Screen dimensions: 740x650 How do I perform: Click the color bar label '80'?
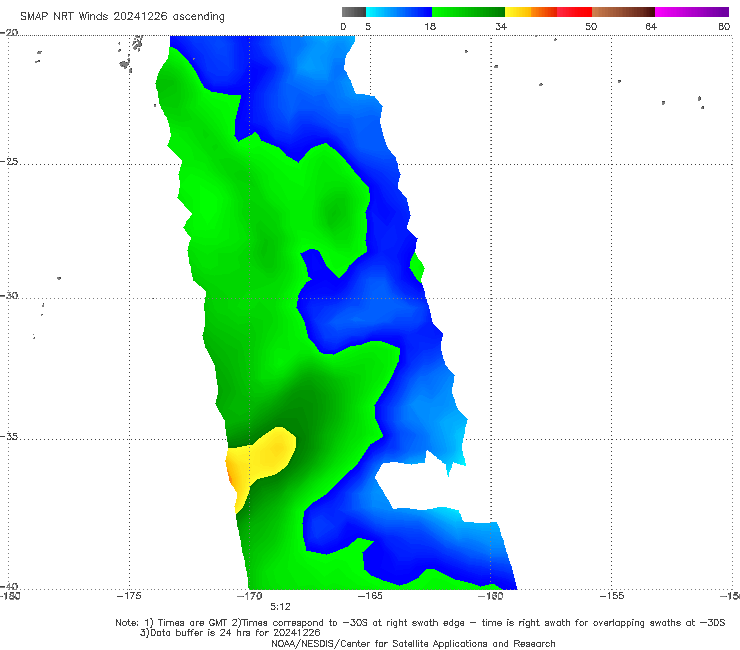point(724,26)
